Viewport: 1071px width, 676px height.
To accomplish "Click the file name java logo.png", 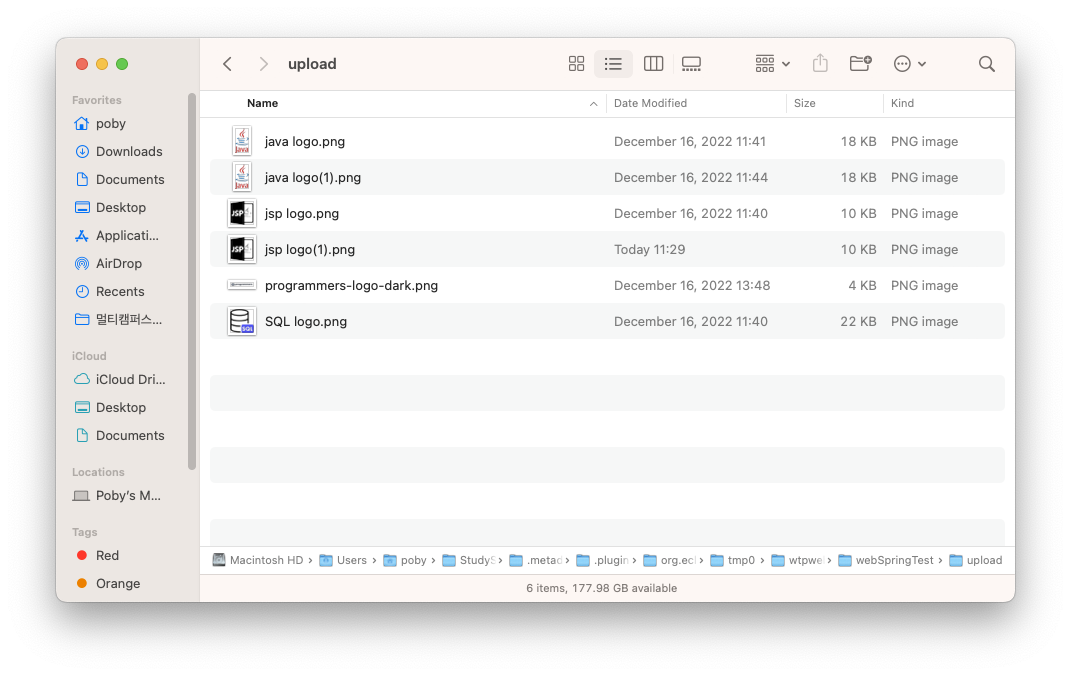I will pos(305,142).
